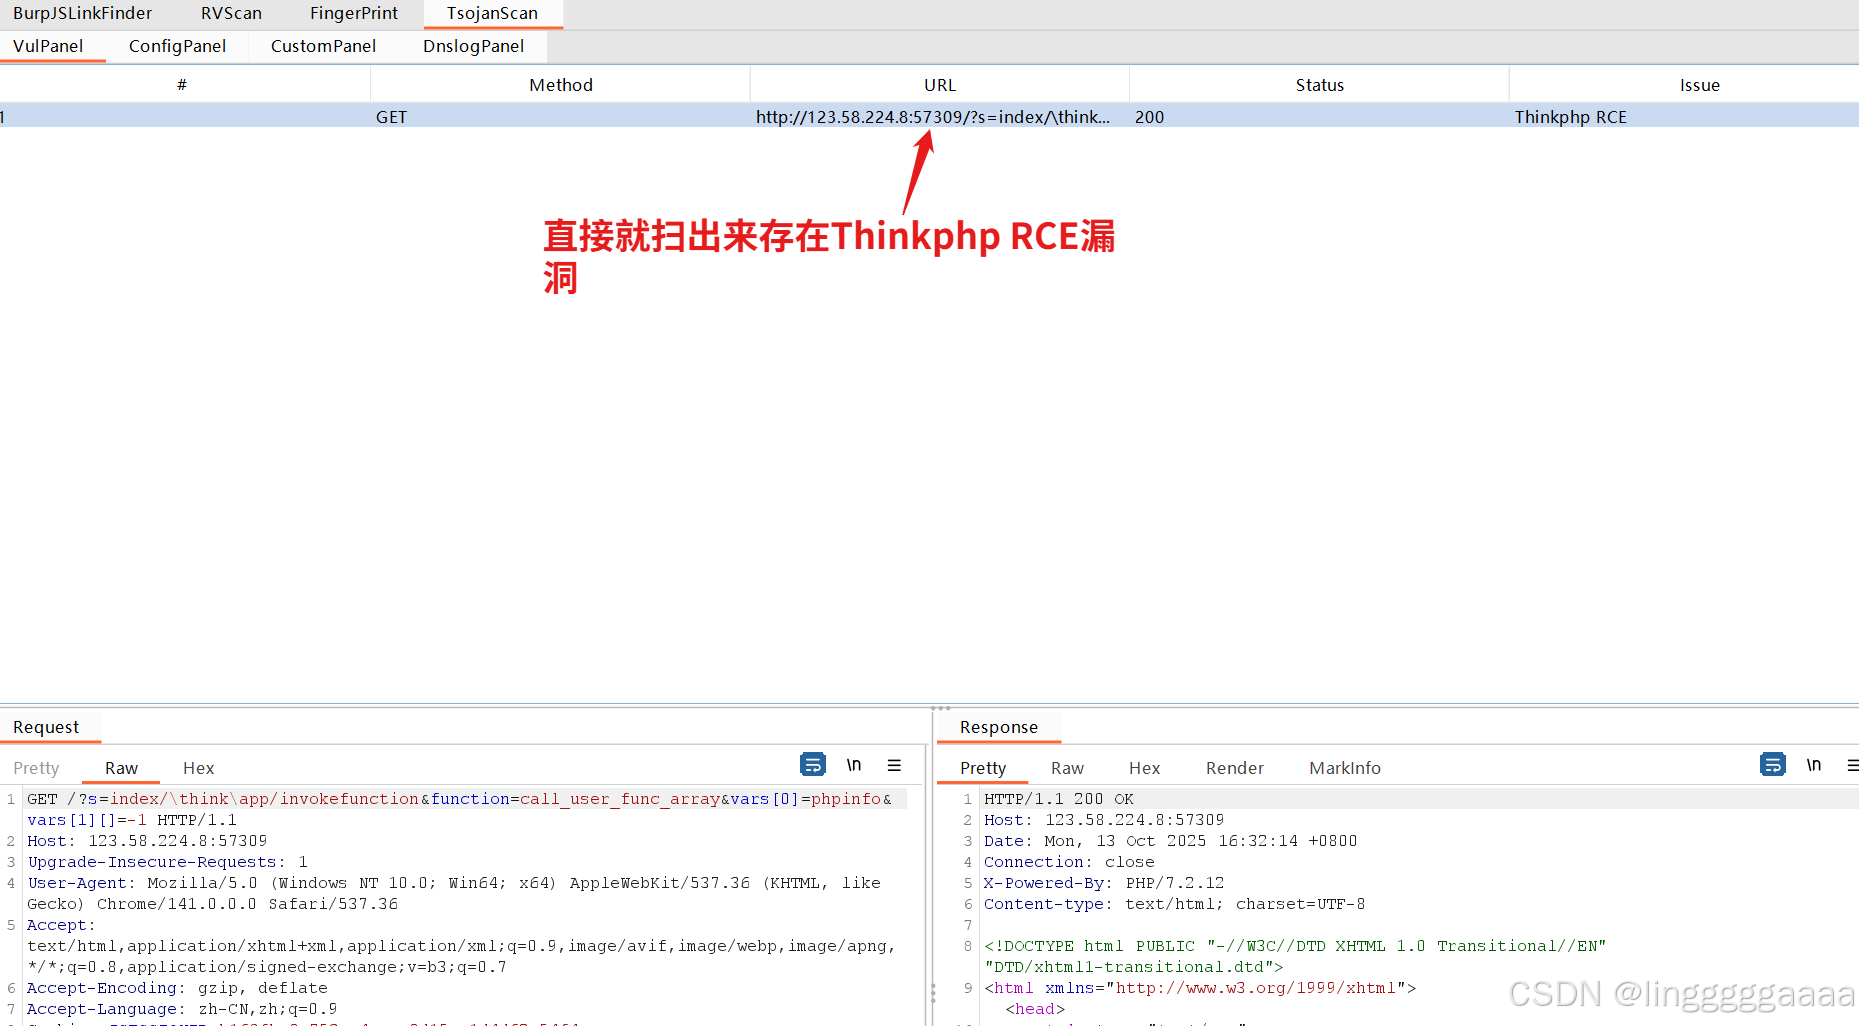Click the GET method cell in row 1
The image size is (1859, 1026).
coord(561,117)
